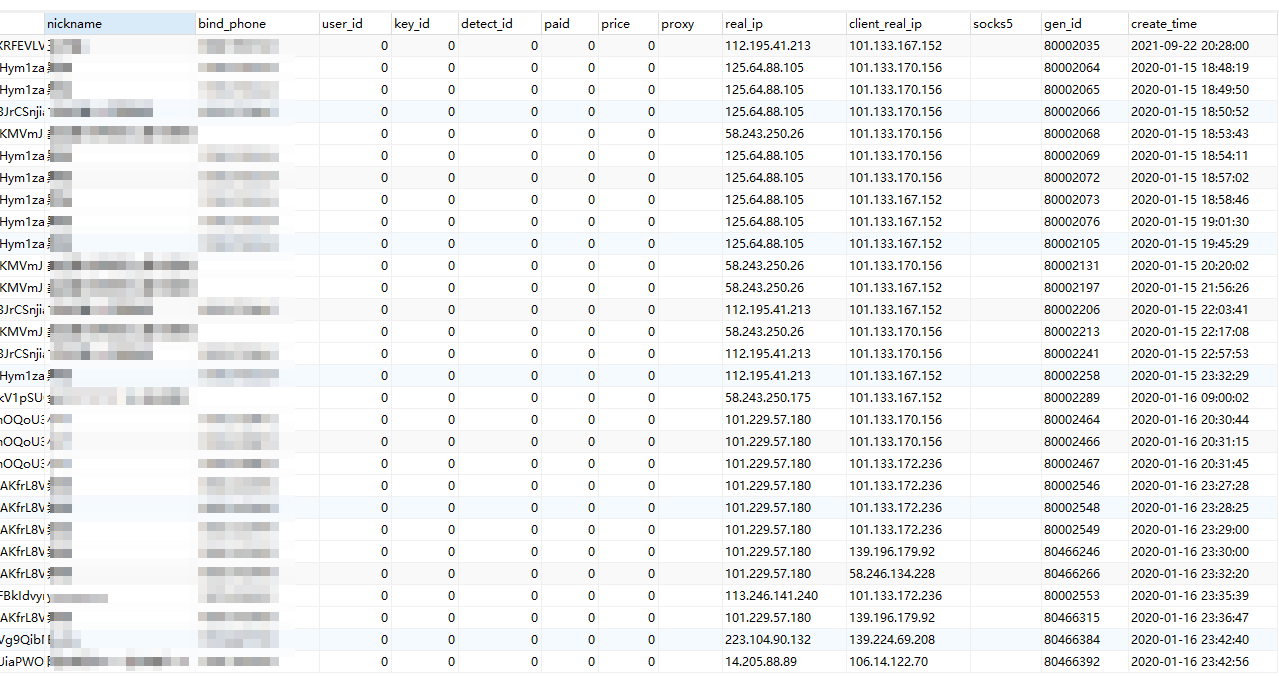Screen dimensions: 1279x676
Task: Click the real_ip cell 223.104.90.132
Action: pyautogui.click(x=768, y=640)
